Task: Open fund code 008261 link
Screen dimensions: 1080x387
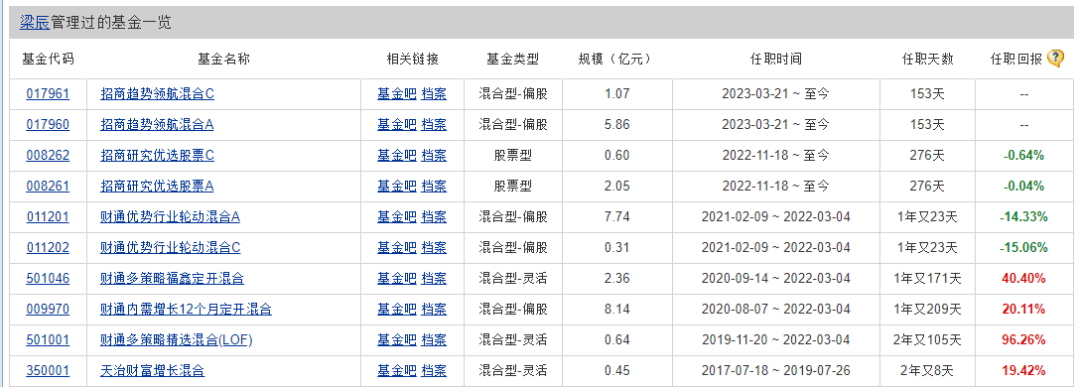Action: coord(48,186)
